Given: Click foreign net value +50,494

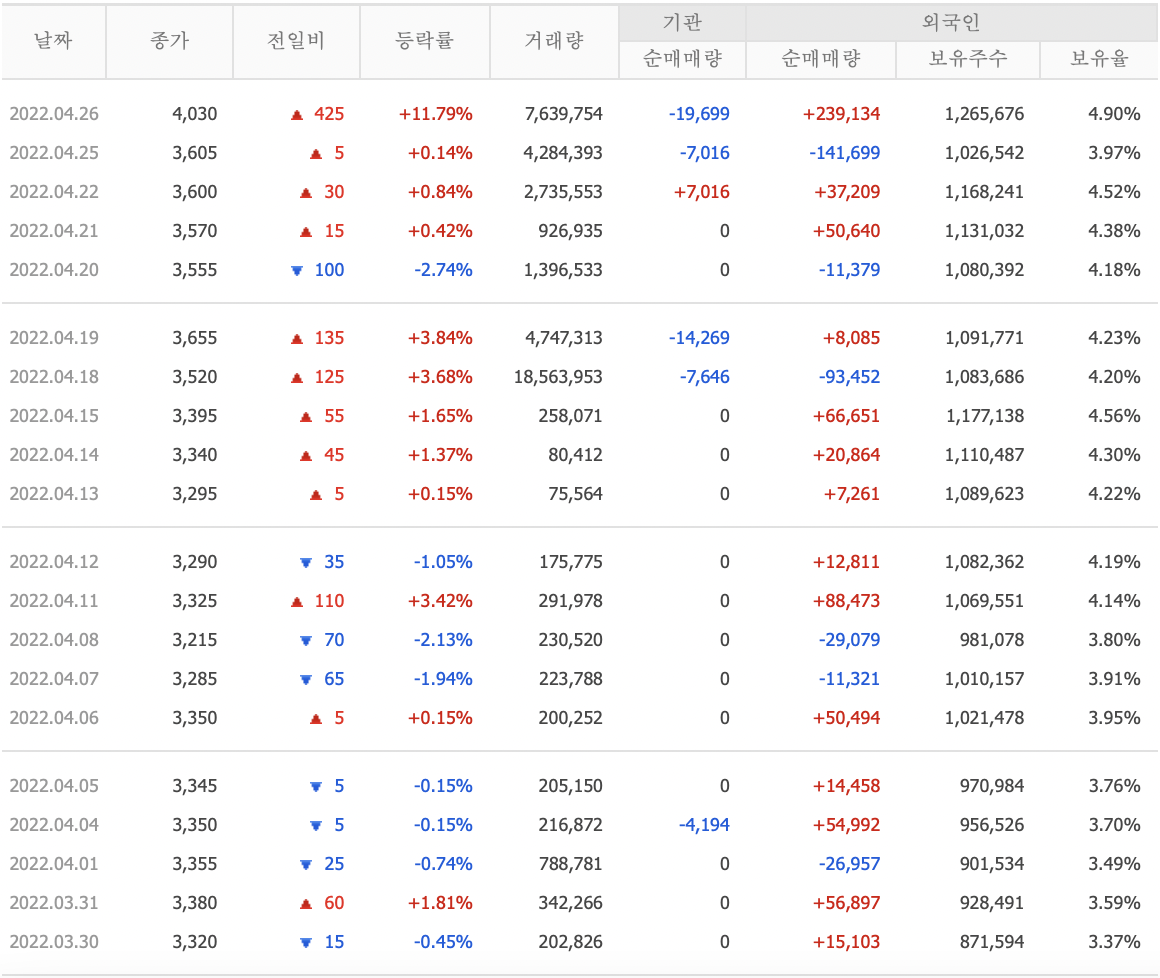Looking at the screenshot, I should (x=846, y=718).
